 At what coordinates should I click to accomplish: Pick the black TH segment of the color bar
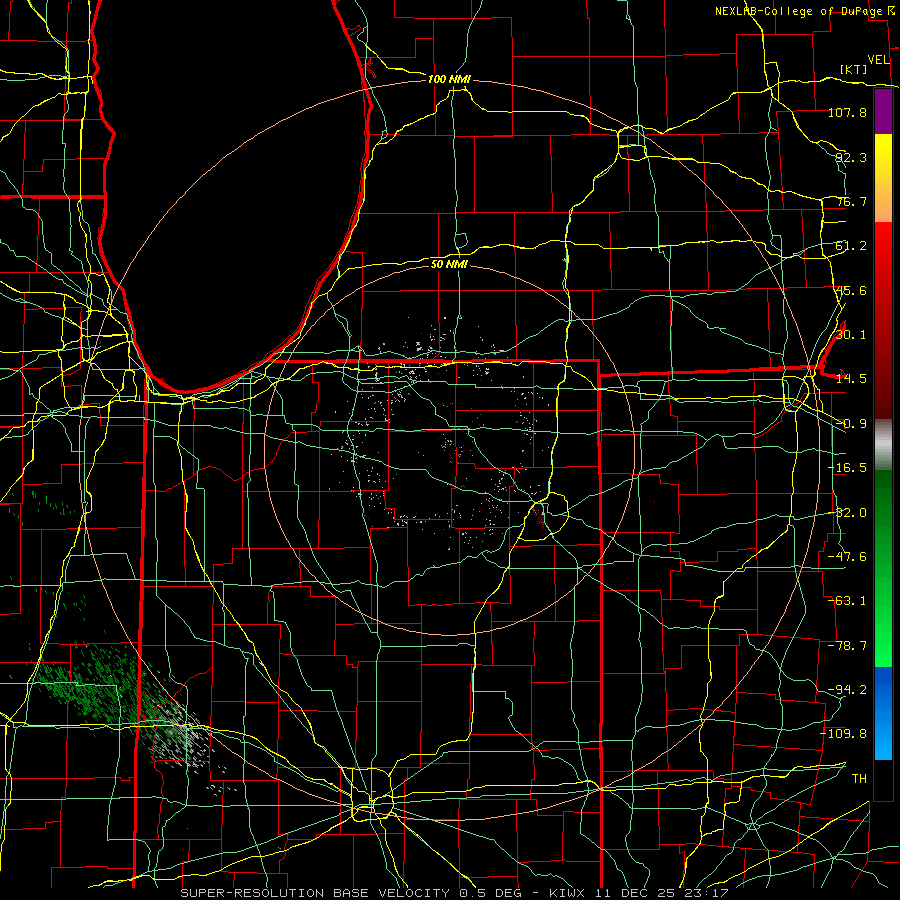883,780
